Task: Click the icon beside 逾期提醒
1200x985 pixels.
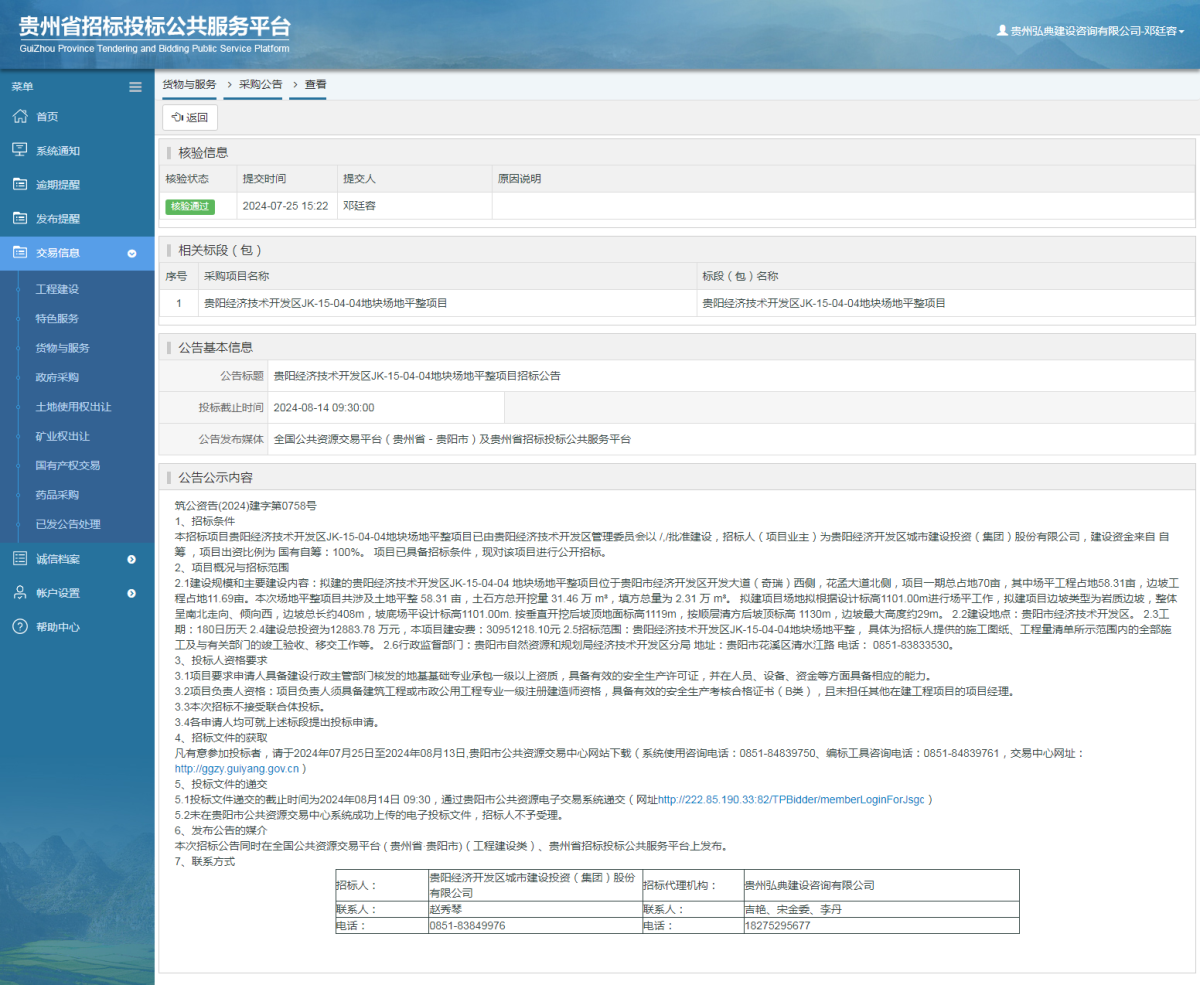Action: coord(20,184)
